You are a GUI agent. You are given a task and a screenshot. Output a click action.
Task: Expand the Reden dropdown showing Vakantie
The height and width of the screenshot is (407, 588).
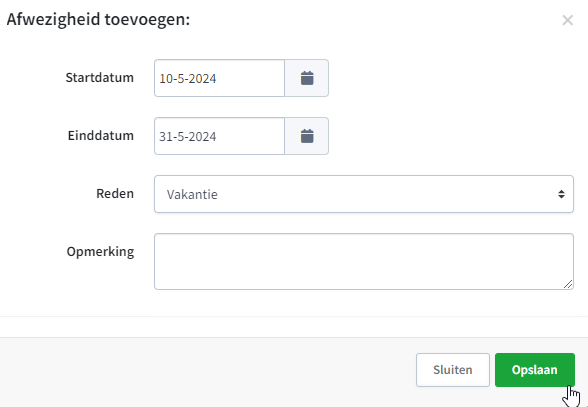364,194
